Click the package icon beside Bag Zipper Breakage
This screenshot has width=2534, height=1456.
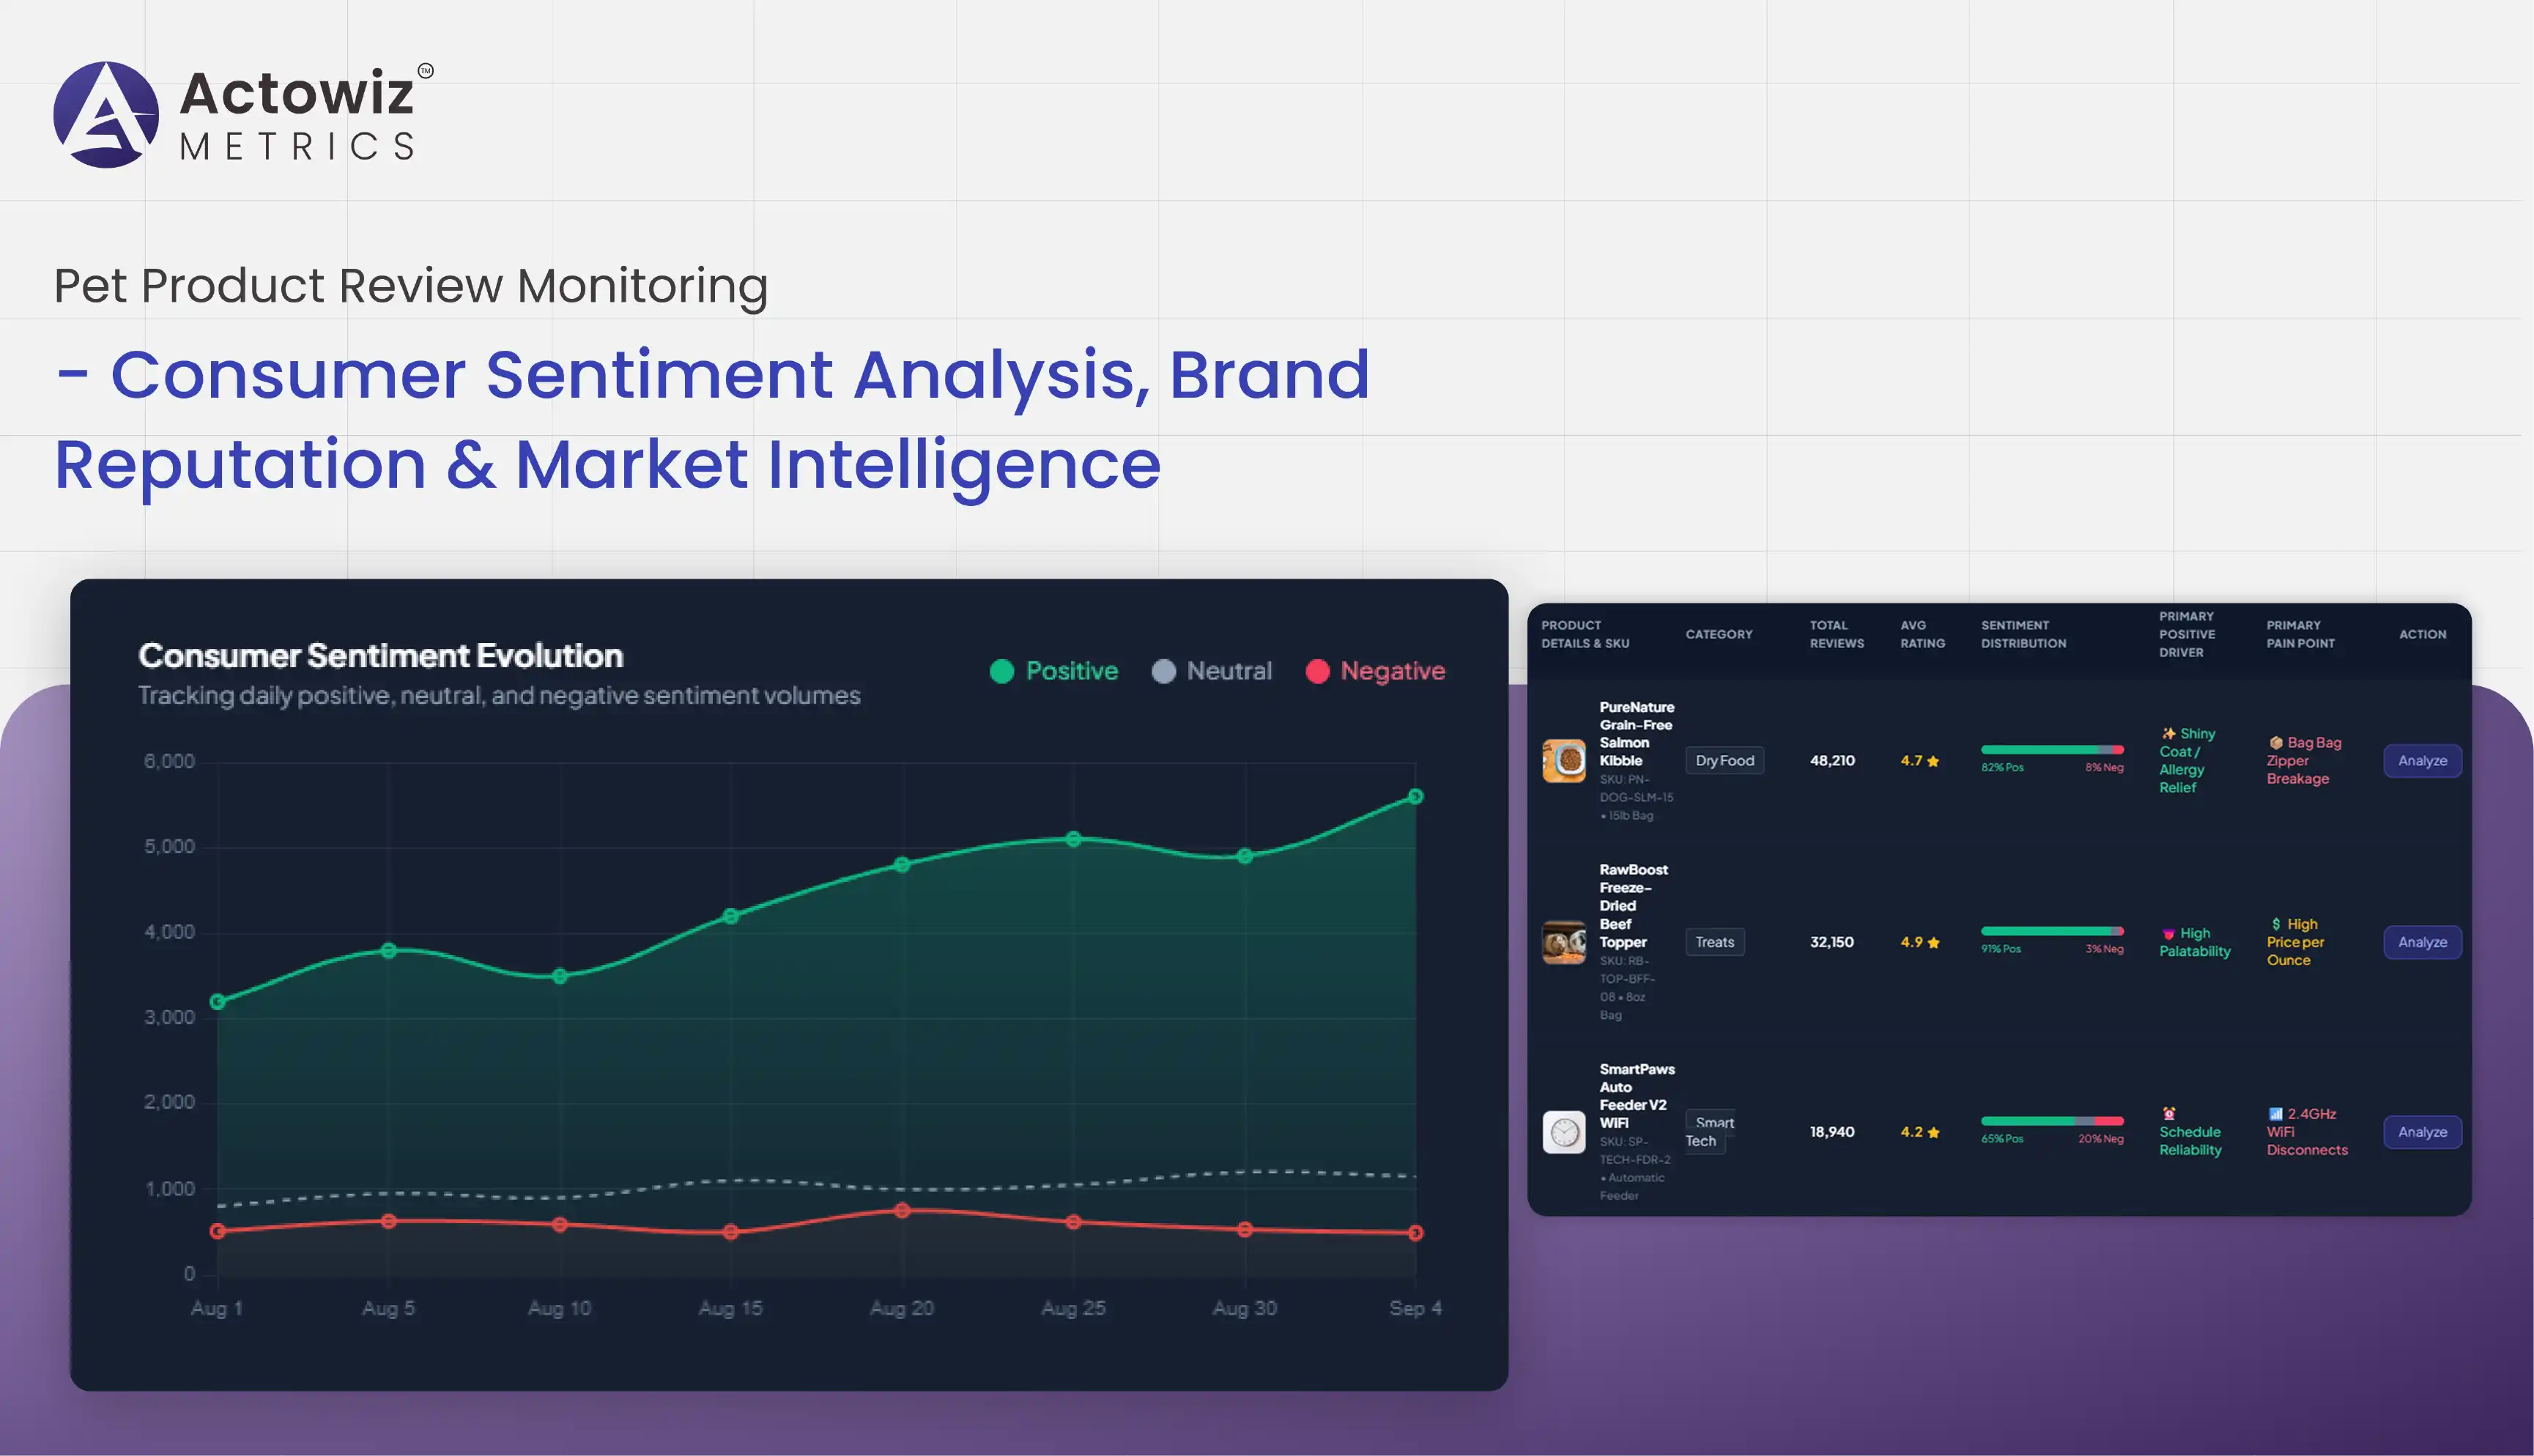click(2276, 742)
